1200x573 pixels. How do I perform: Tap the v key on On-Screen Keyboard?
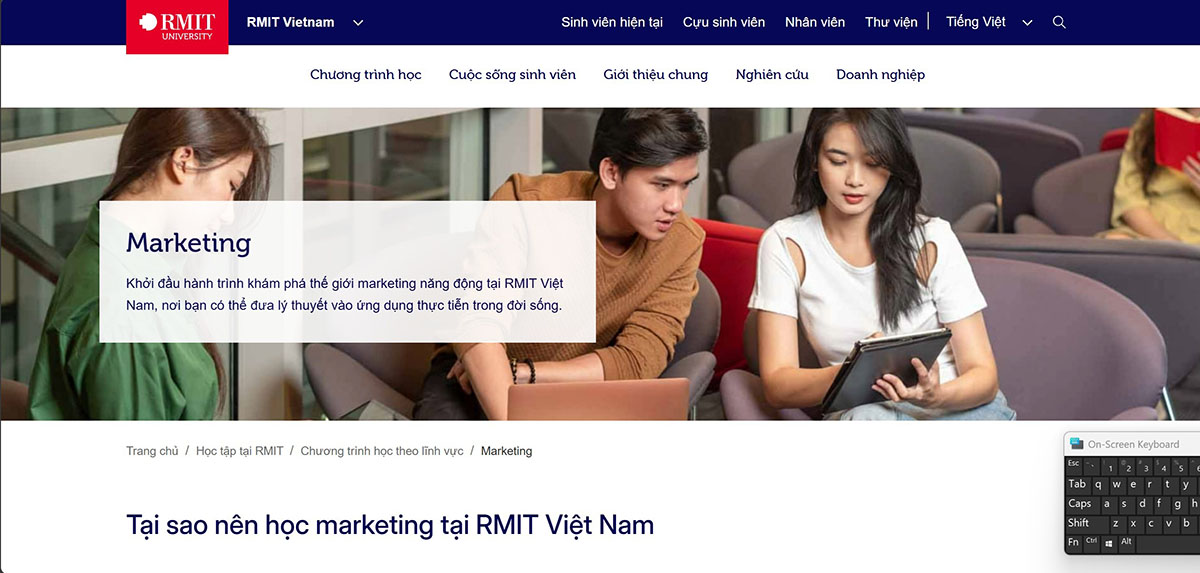click(x=1171, y=525)
